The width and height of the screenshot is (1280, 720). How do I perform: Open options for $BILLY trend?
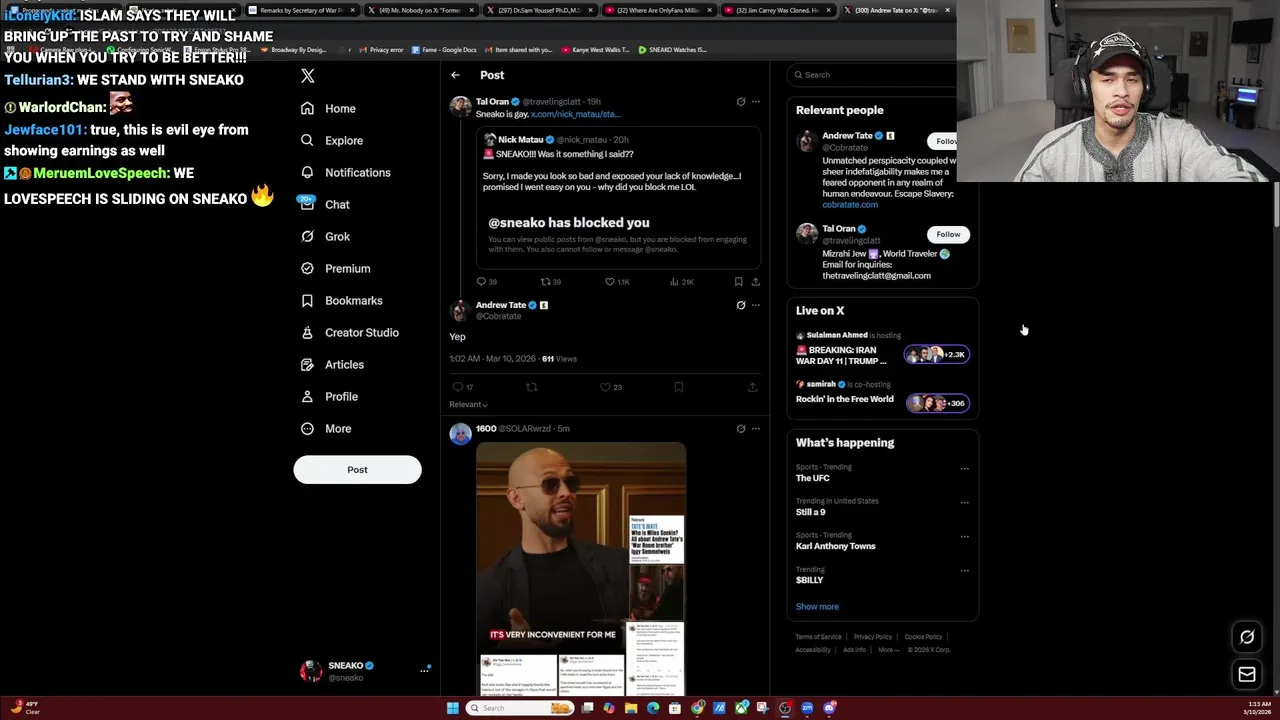[964, 570]
